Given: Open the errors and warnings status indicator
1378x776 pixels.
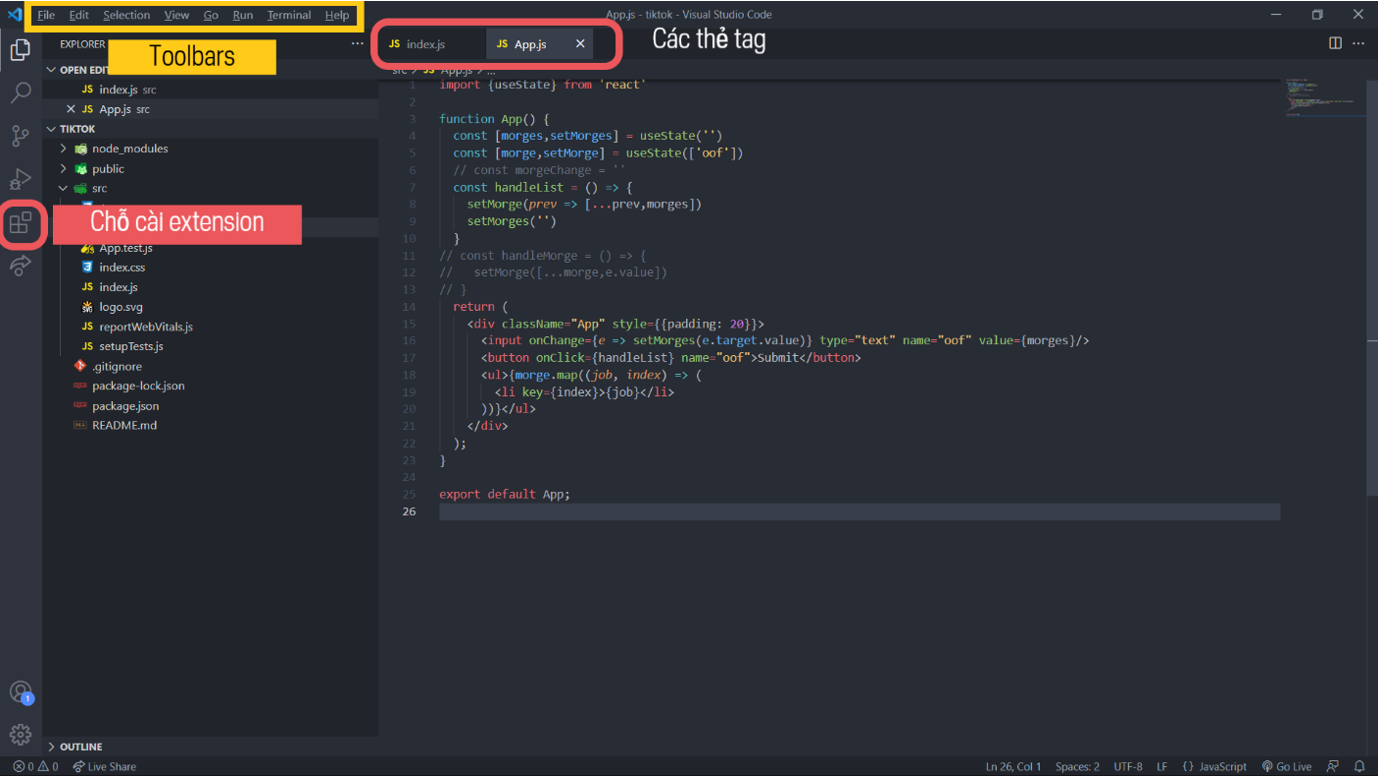Looking at the screenshot, I should (x=35, y=767).
